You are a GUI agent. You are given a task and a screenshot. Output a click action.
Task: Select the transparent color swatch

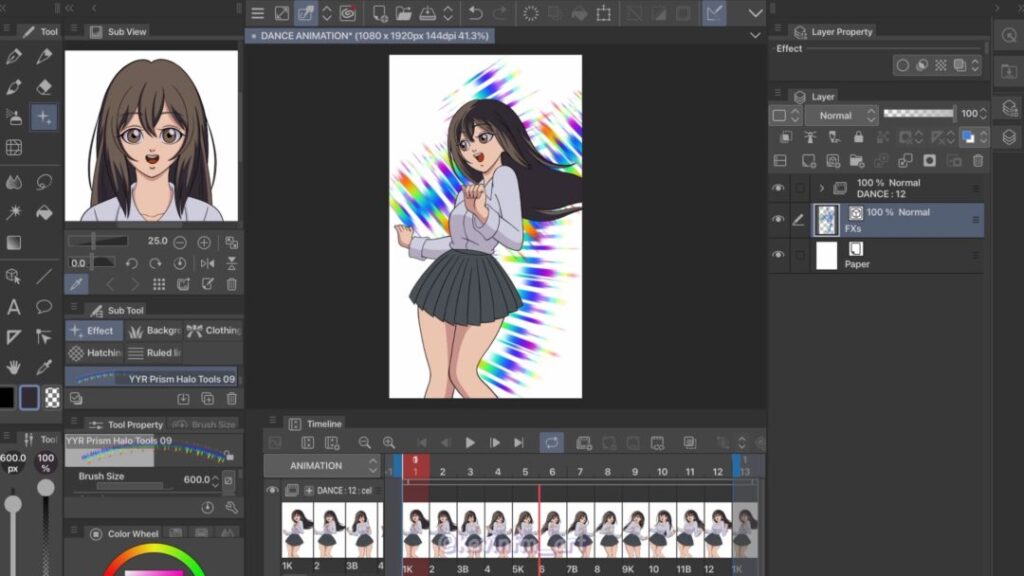[52, 398]
